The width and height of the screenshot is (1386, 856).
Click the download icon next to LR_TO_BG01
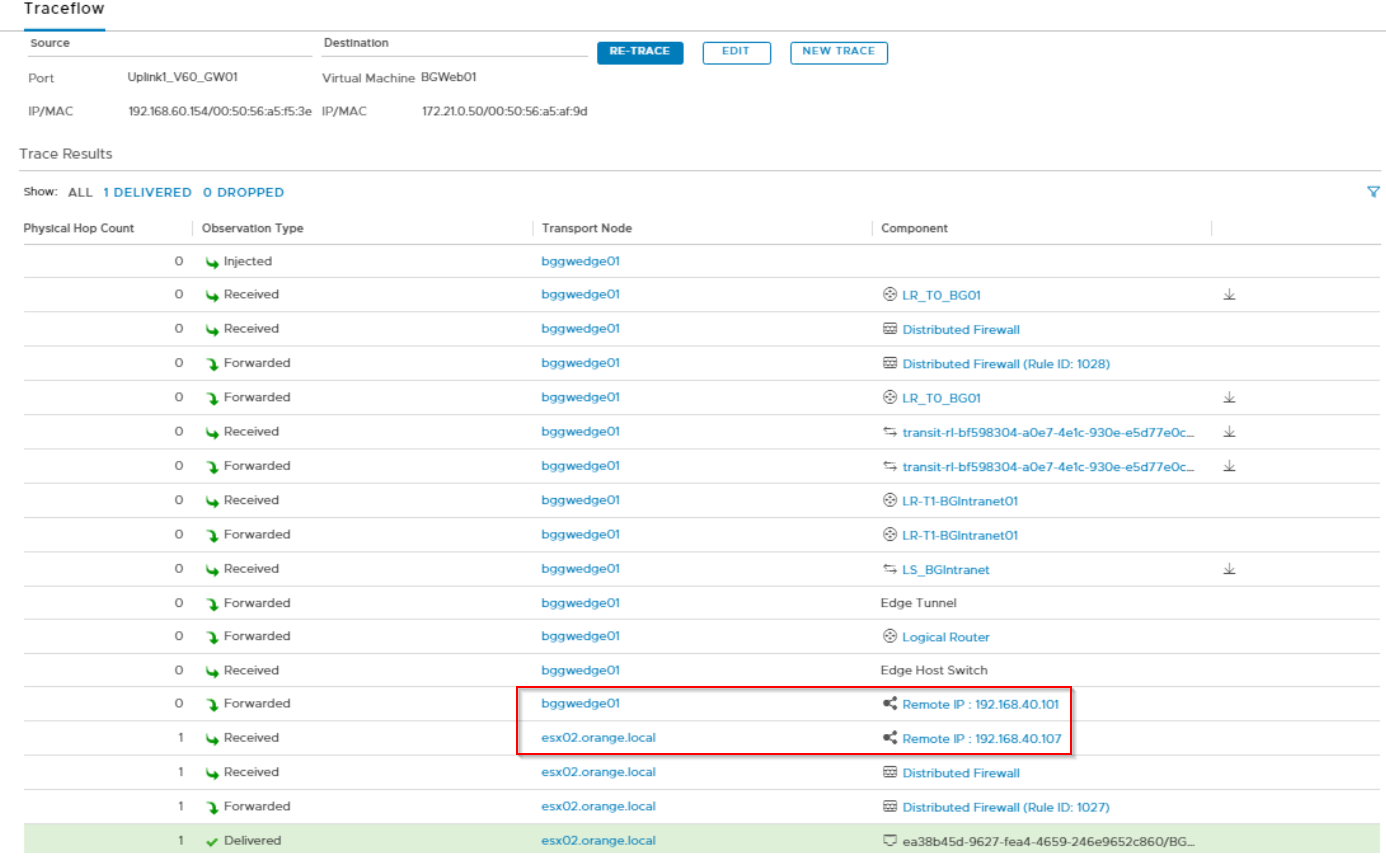pyautogui.click(x=1229, y=294)
